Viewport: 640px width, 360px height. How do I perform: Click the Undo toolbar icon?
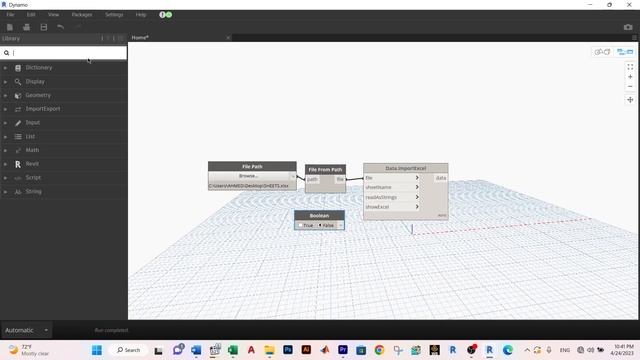[x=60, y=27]
